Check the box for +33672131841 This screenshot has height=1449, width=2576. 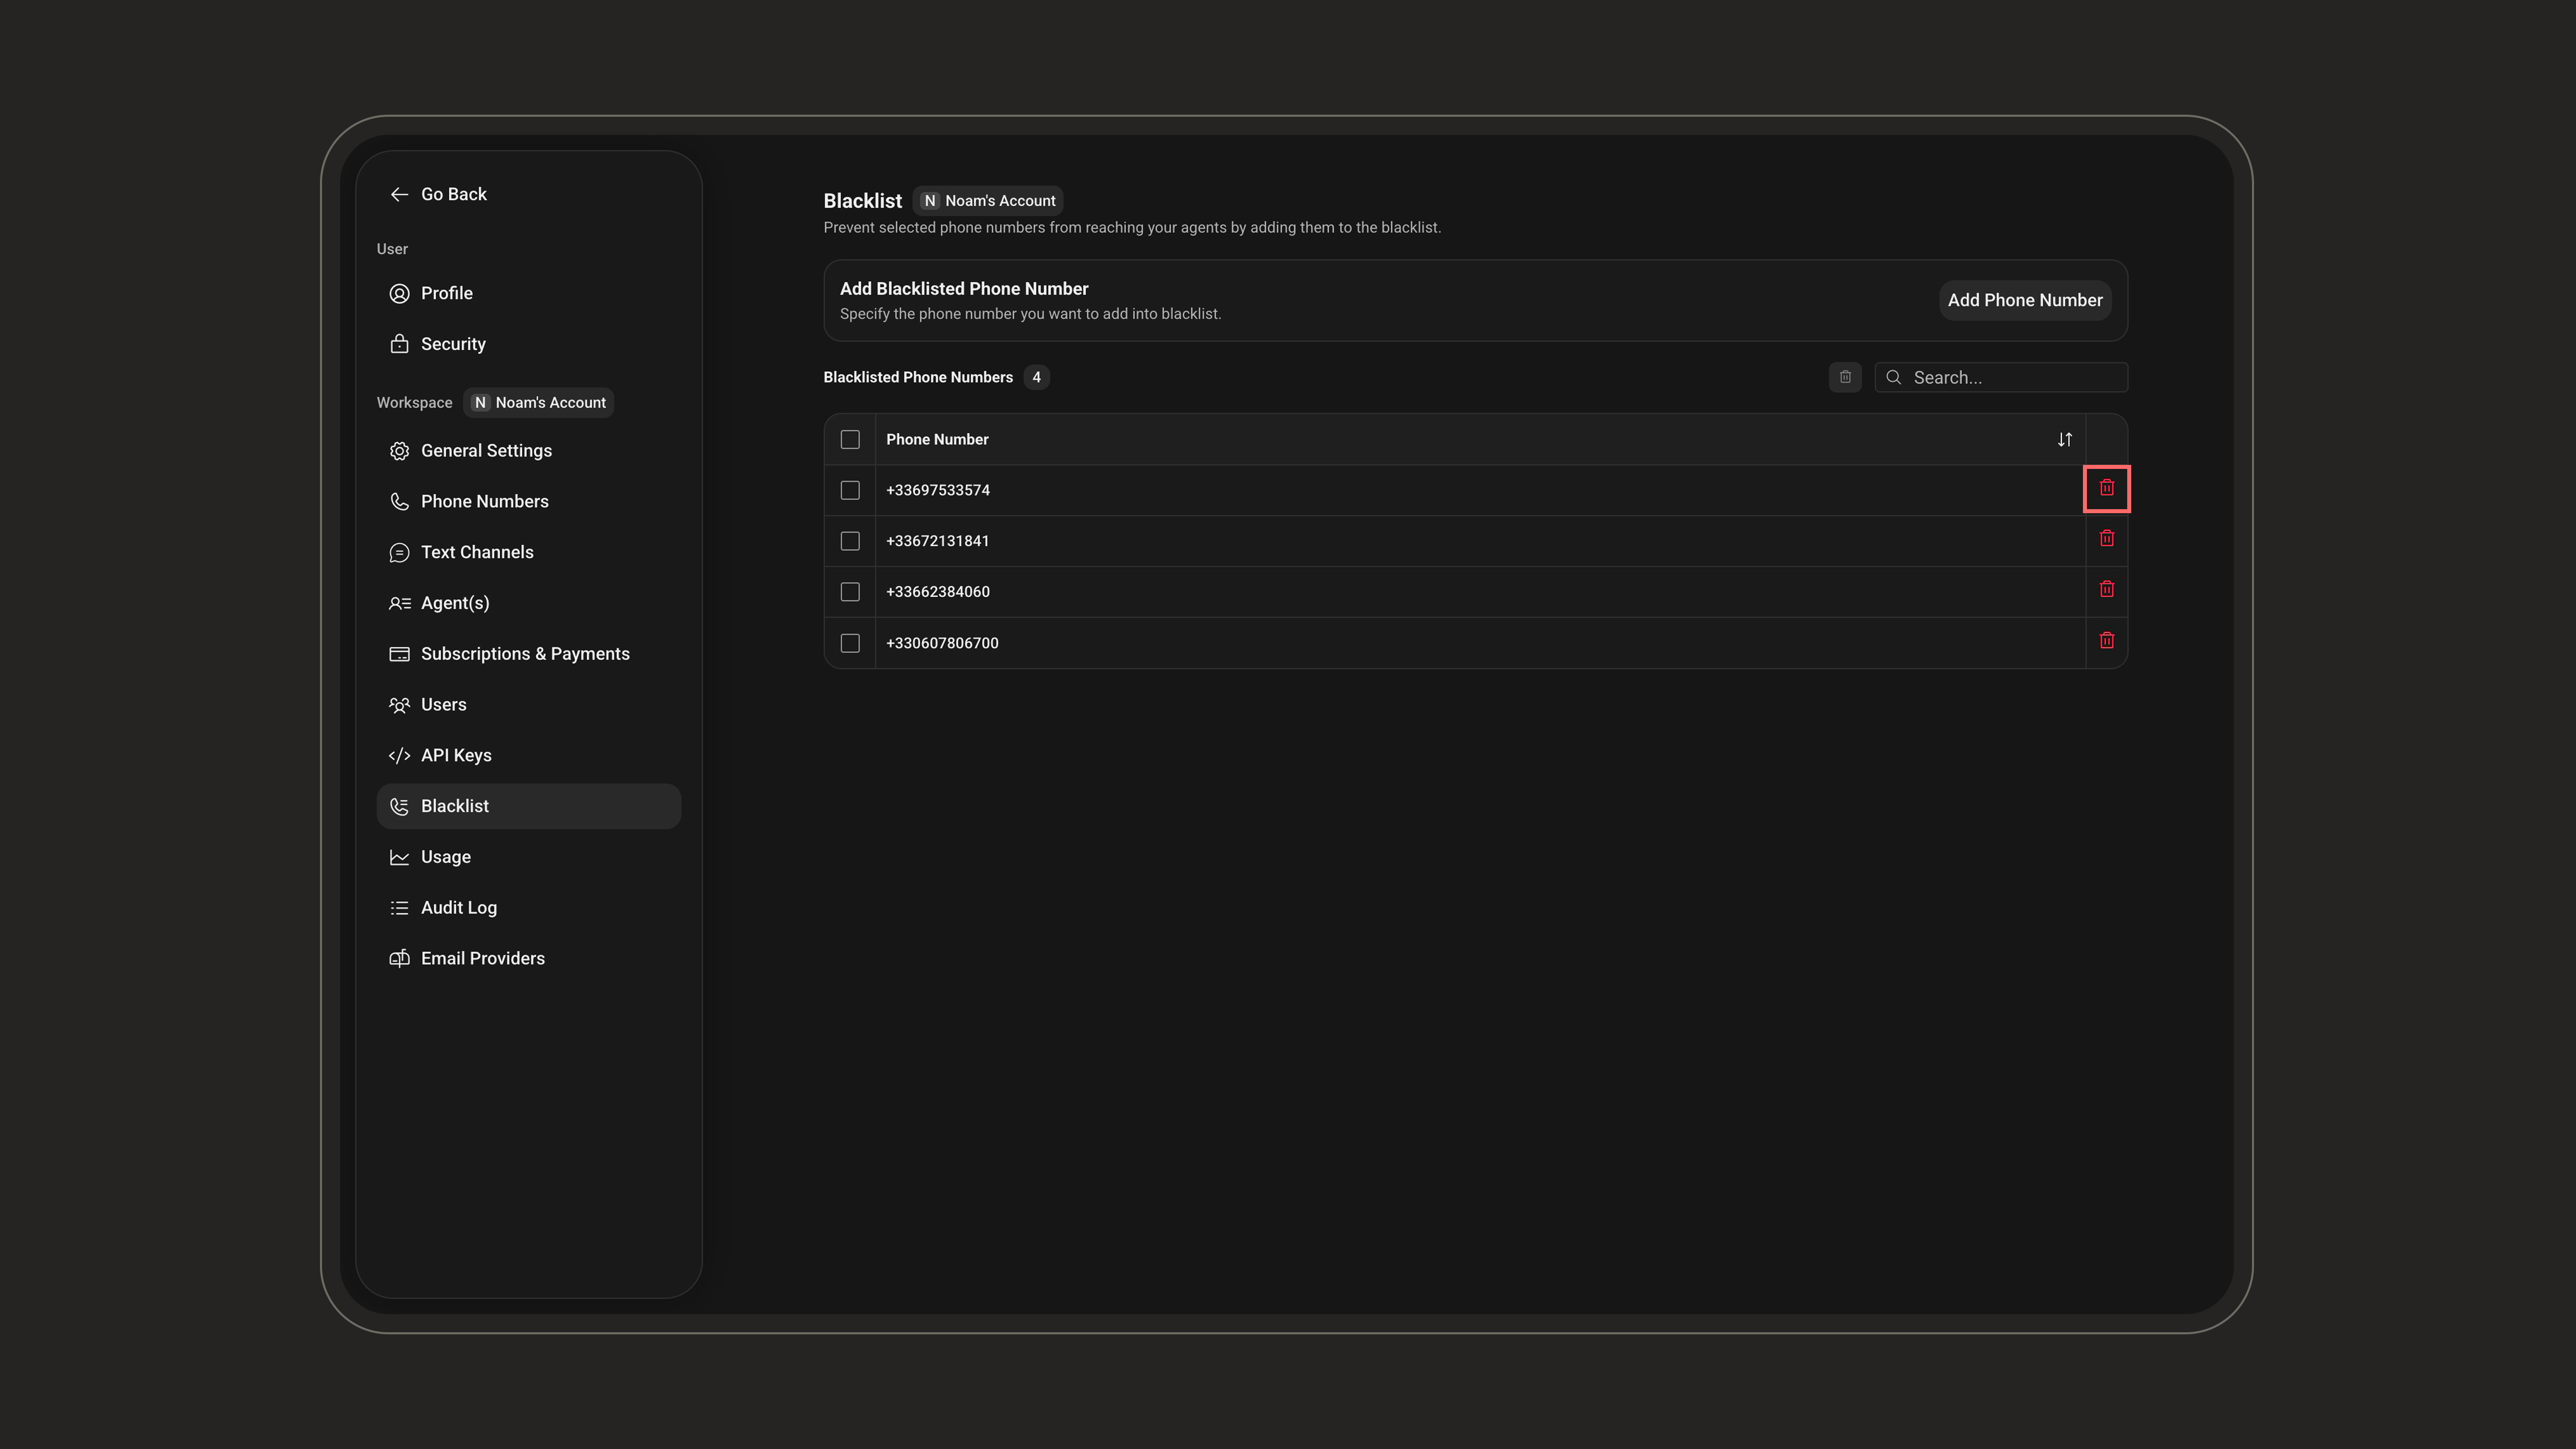click(850, 541)
